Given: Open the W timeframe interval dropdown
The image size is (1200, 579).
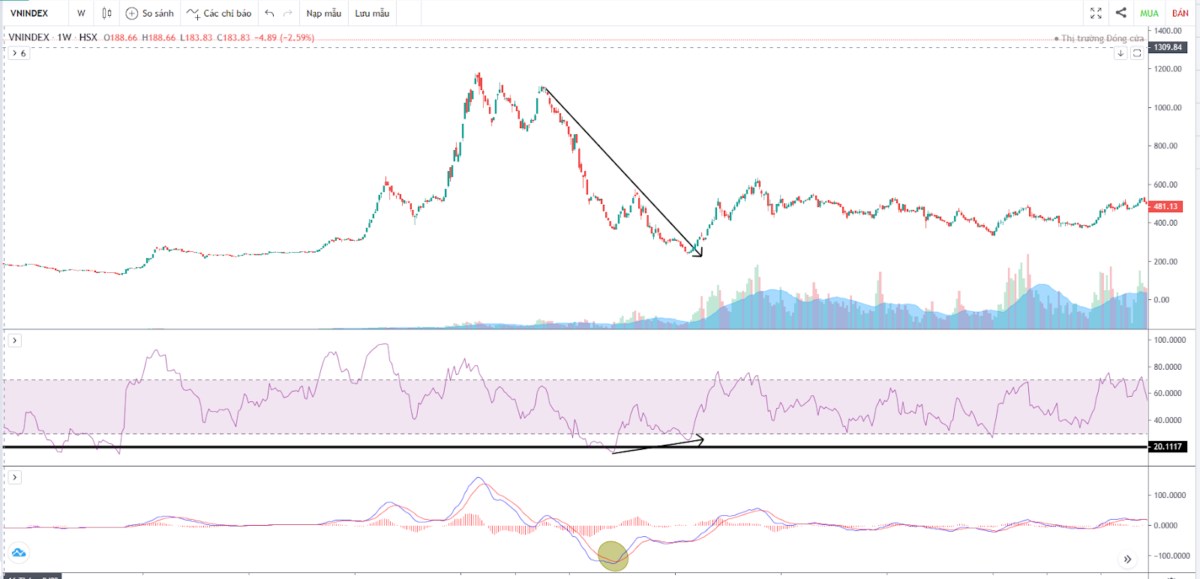Looking at the screenshot, I should 81,14.
